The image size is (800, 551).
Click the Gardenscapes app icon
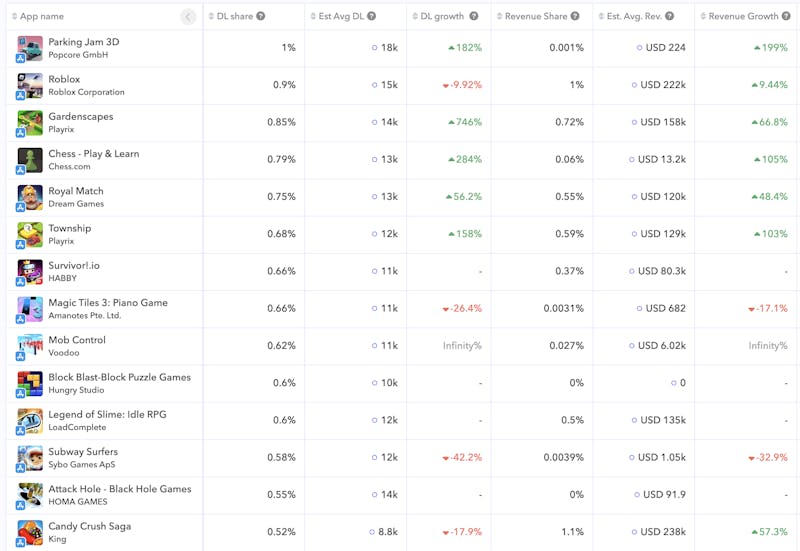click(x=30, y=122)
